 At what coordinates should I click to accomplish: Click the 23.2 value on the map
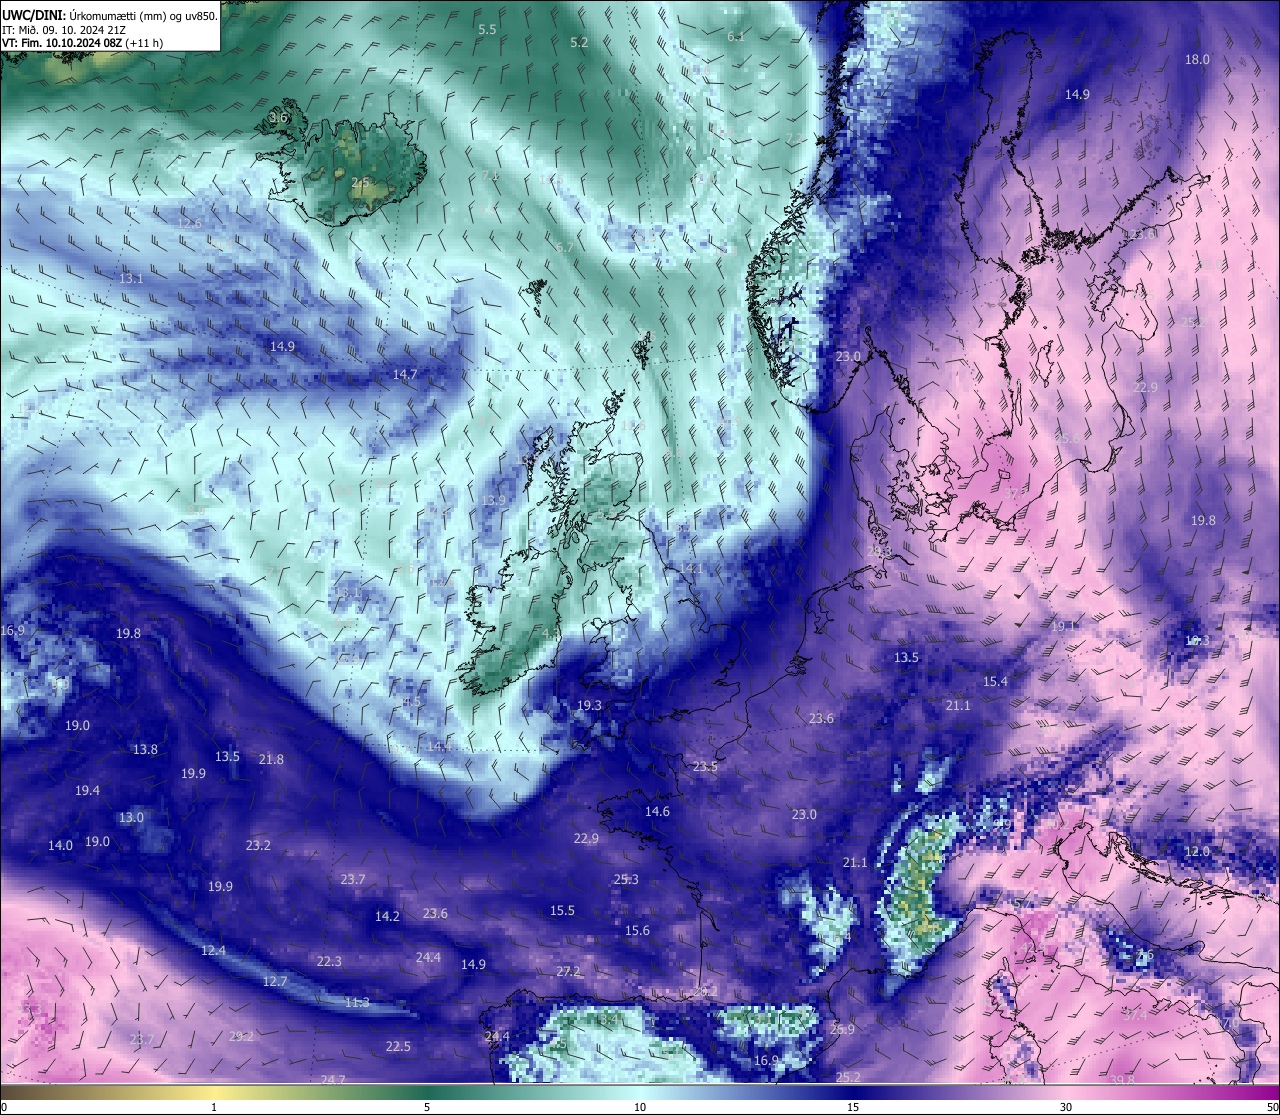[x=258, y=845]
